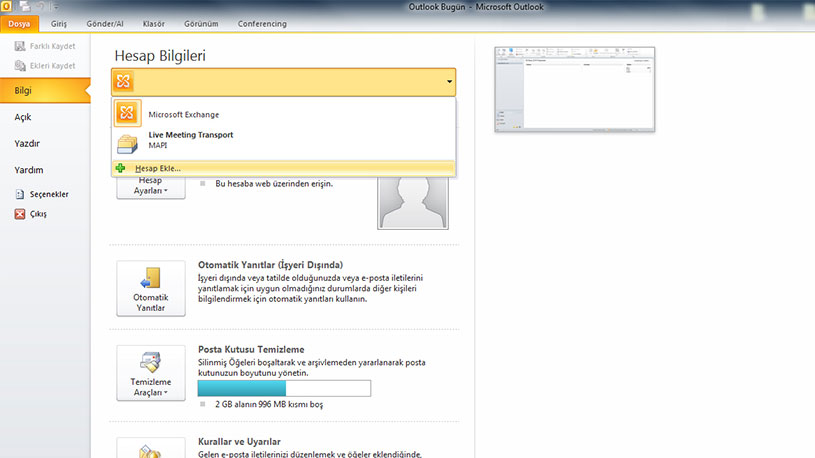This screenshot has width=815, height=458.
Task: Click the Live Meeting Transport mailbox icon
Action: 127,143
